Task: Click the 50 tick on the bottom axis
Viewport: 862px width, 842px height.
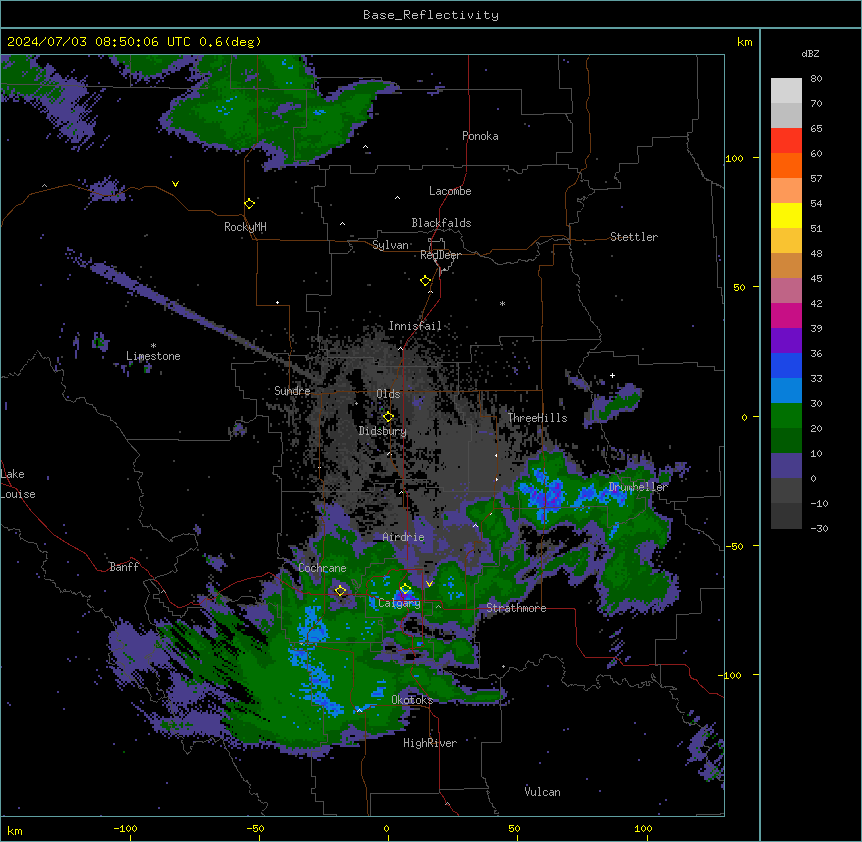Action: pos(514,828)
